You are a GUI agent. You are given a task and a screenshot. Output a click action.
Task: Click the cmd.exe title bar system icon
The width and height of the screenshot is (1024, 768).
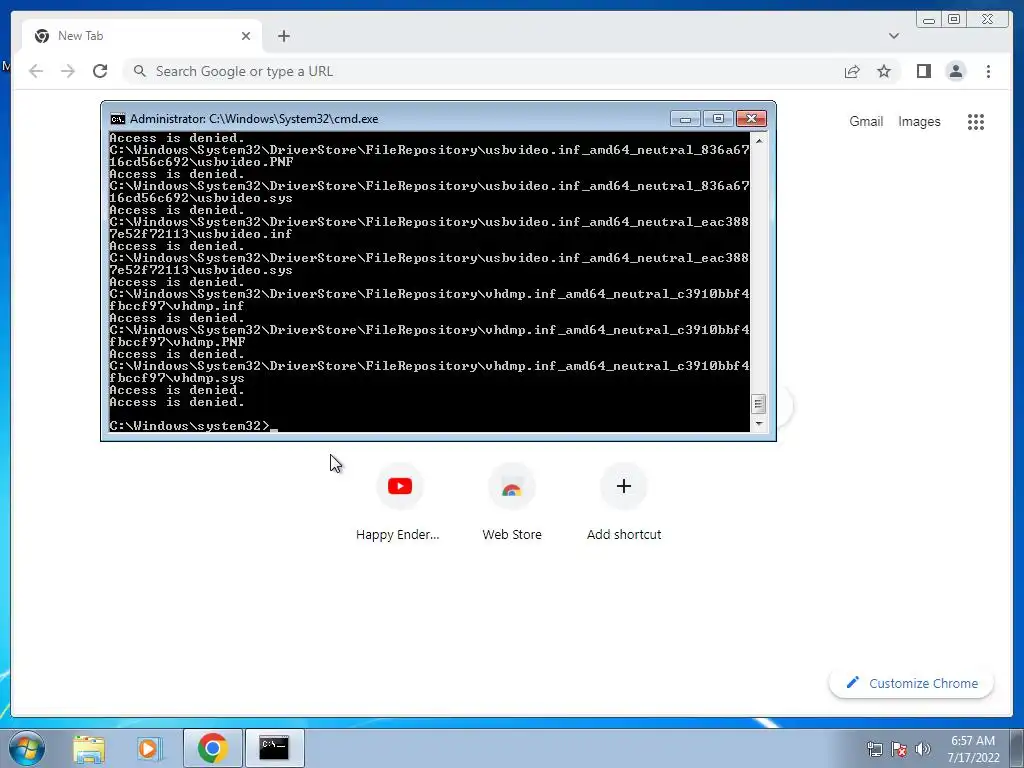(118, 119)
